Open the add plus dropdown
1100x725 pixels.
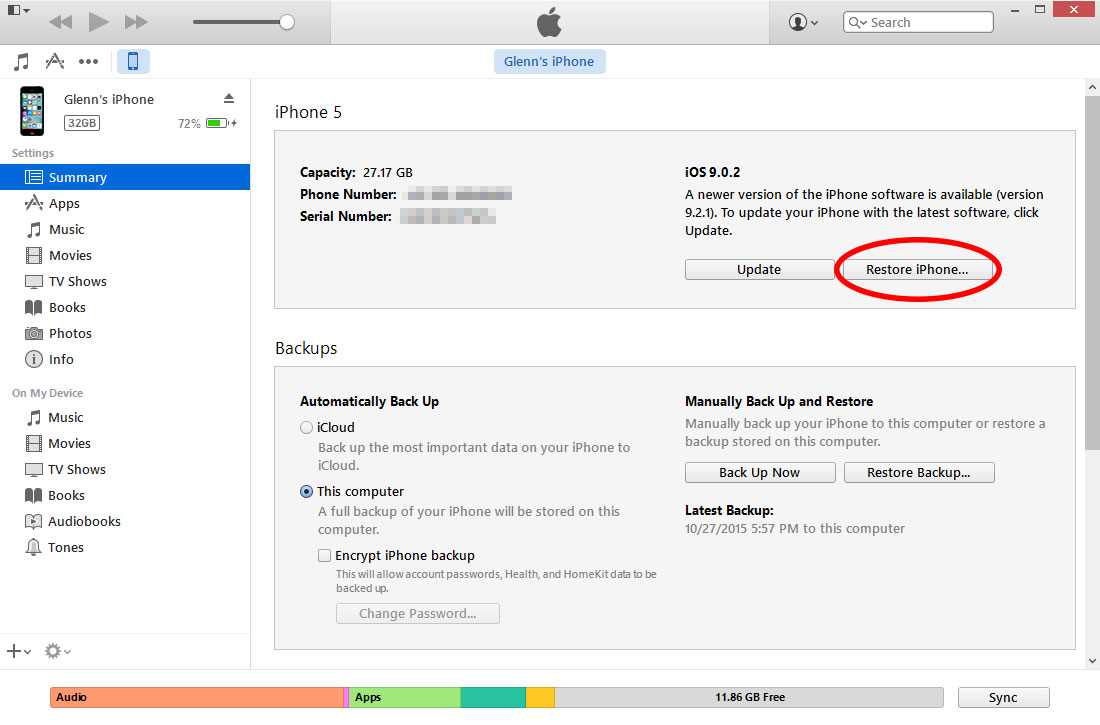point(19,651)
